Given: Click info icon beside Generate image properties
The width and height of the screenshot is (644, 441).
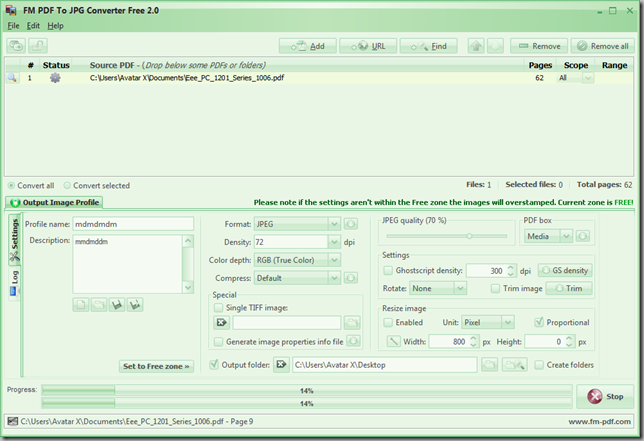Looking at the screenshot, I should coord(353,341).
